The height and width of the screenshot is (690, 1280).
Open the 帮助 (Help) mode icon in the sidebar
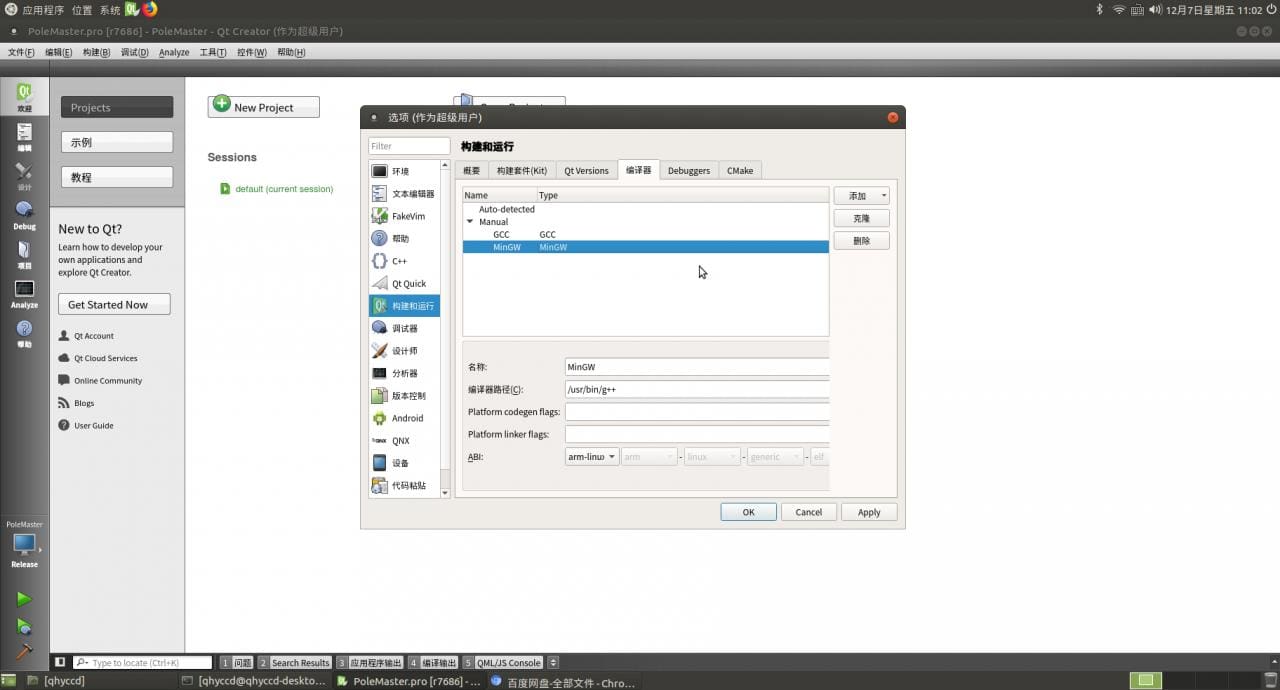[x=24, y=334]
